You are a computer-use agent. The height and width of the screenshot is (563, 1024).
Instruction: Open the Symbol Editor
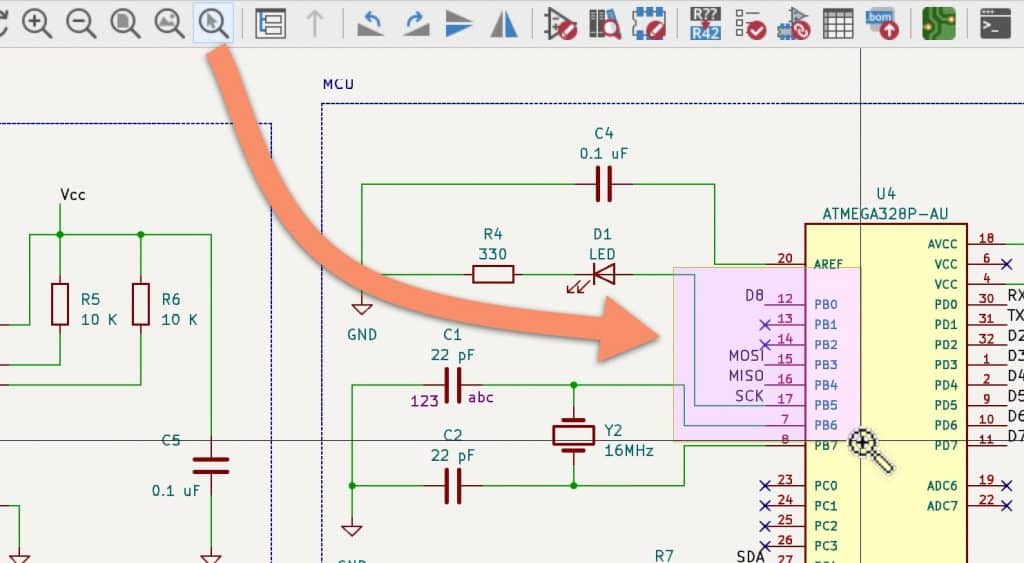point(560,24)
